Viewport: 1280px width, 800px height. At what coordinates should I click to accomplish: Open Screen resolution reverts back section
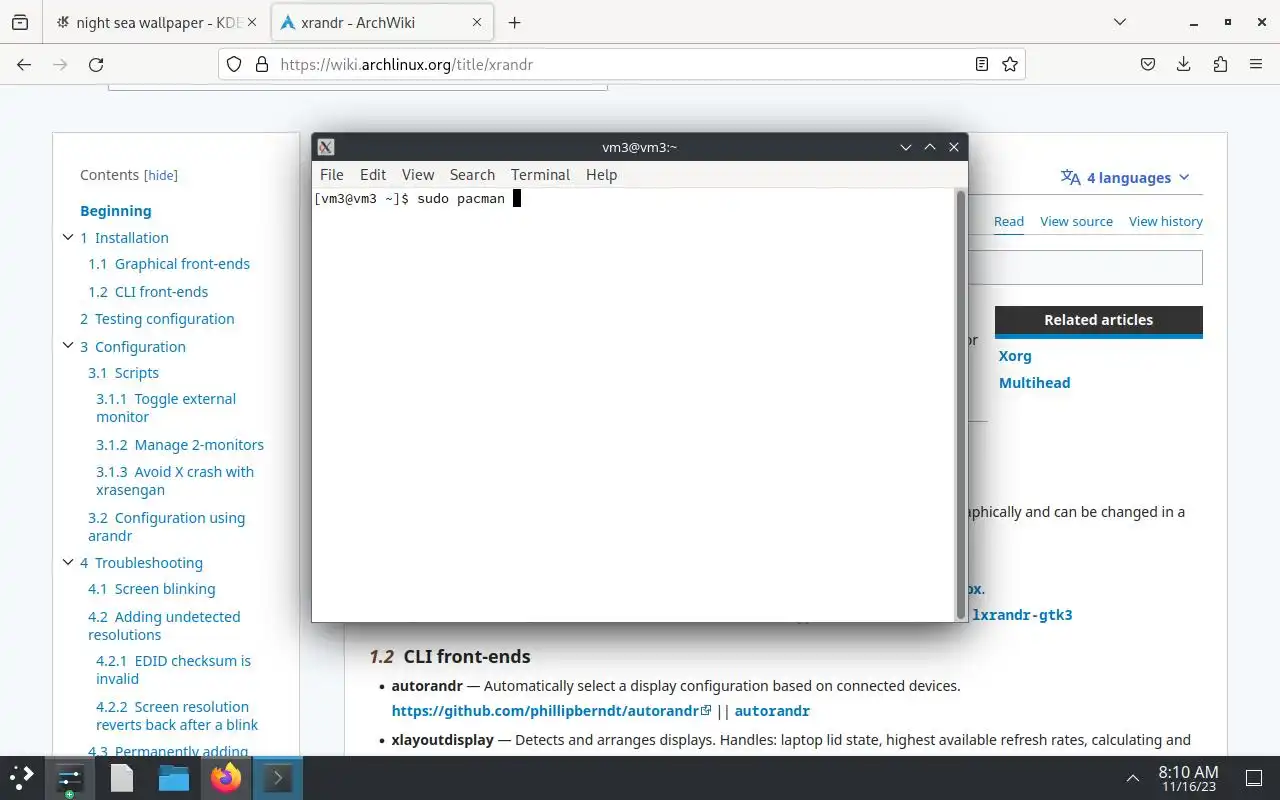click(x=177, y=716)
